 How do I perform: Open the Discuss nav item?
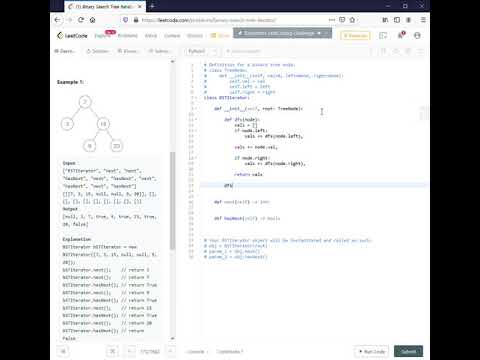point(195,36)
